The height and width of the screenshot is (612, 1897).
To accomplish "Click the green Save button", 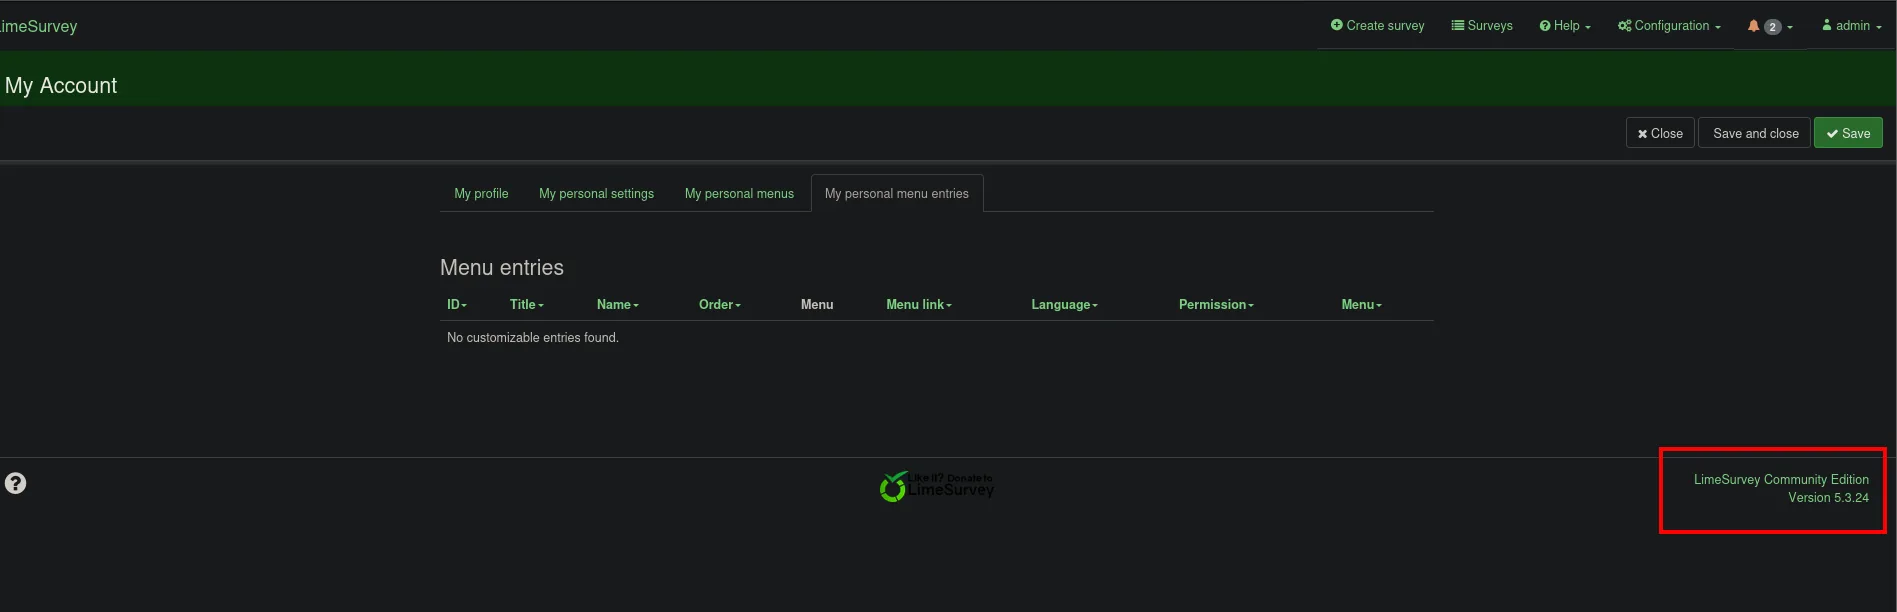I will click(x=1848, y=133).
